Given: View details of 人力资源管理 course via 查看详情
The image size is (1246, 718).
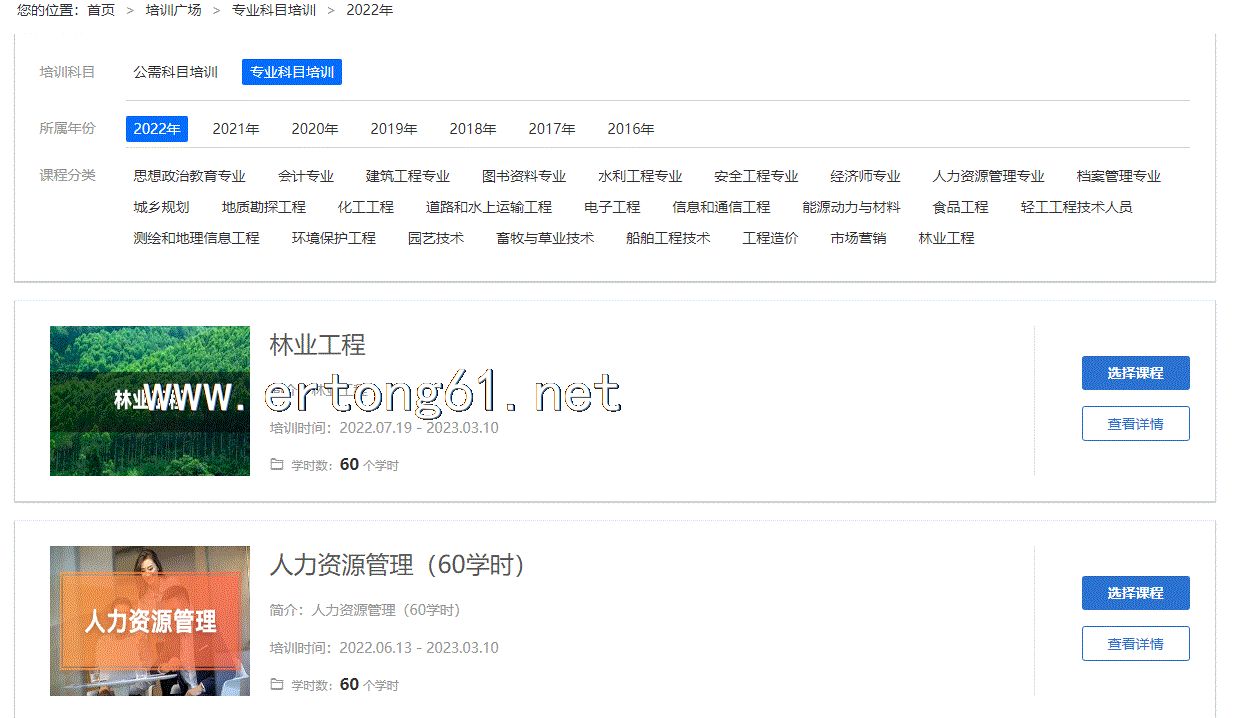Looking at the screenshot, I should tap(1135, 644).
